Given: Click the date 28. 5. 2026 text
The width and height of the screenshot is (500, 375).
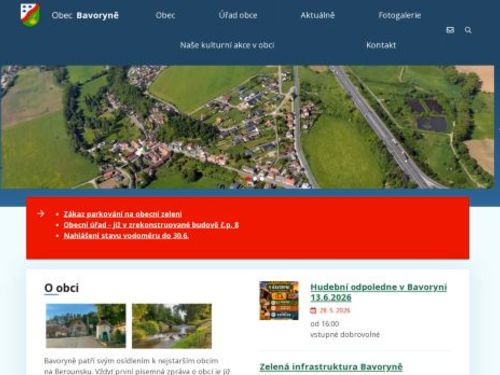Looking at the screenshot, I should click(x=335, y=310).
